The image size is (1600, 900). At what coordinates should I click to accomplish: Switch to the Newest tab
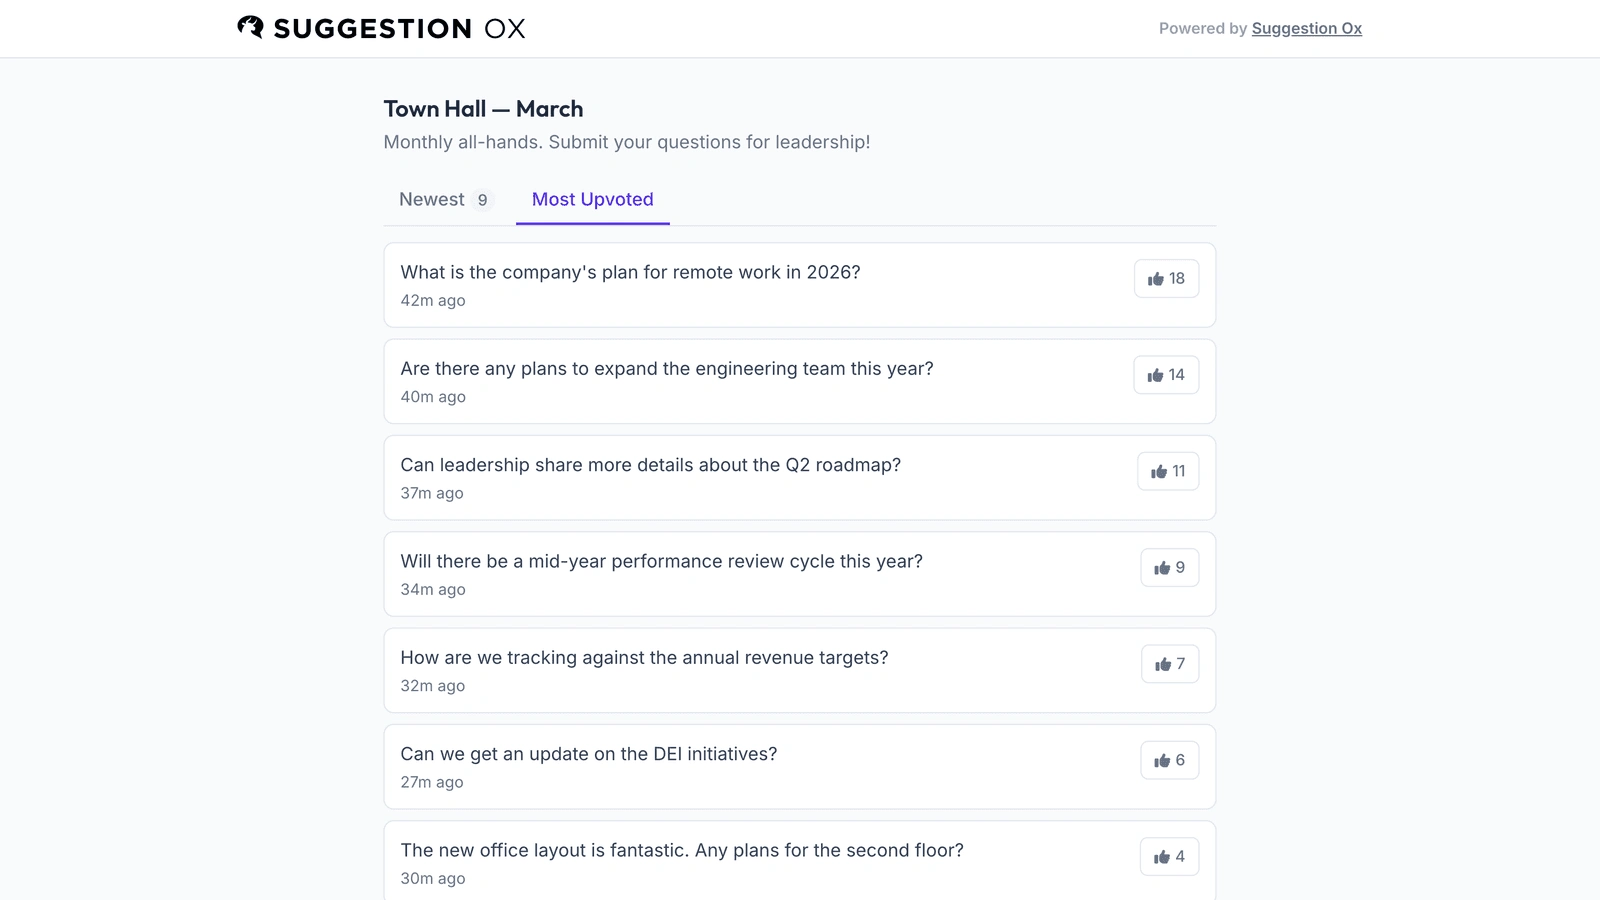point(432,199)
